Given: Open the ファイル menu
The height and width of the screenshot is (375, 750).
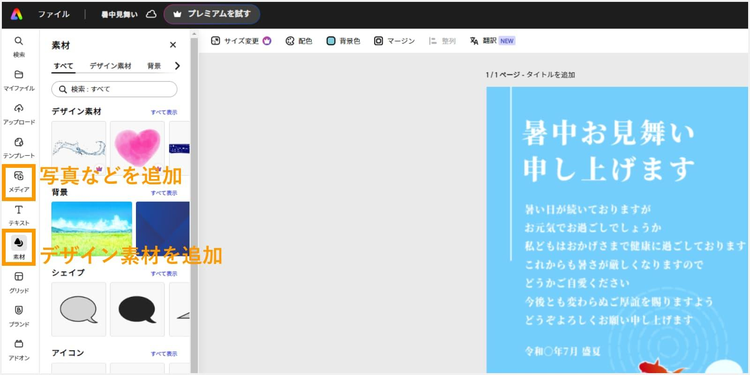Looking at the screenshot, I should point(54,14).
